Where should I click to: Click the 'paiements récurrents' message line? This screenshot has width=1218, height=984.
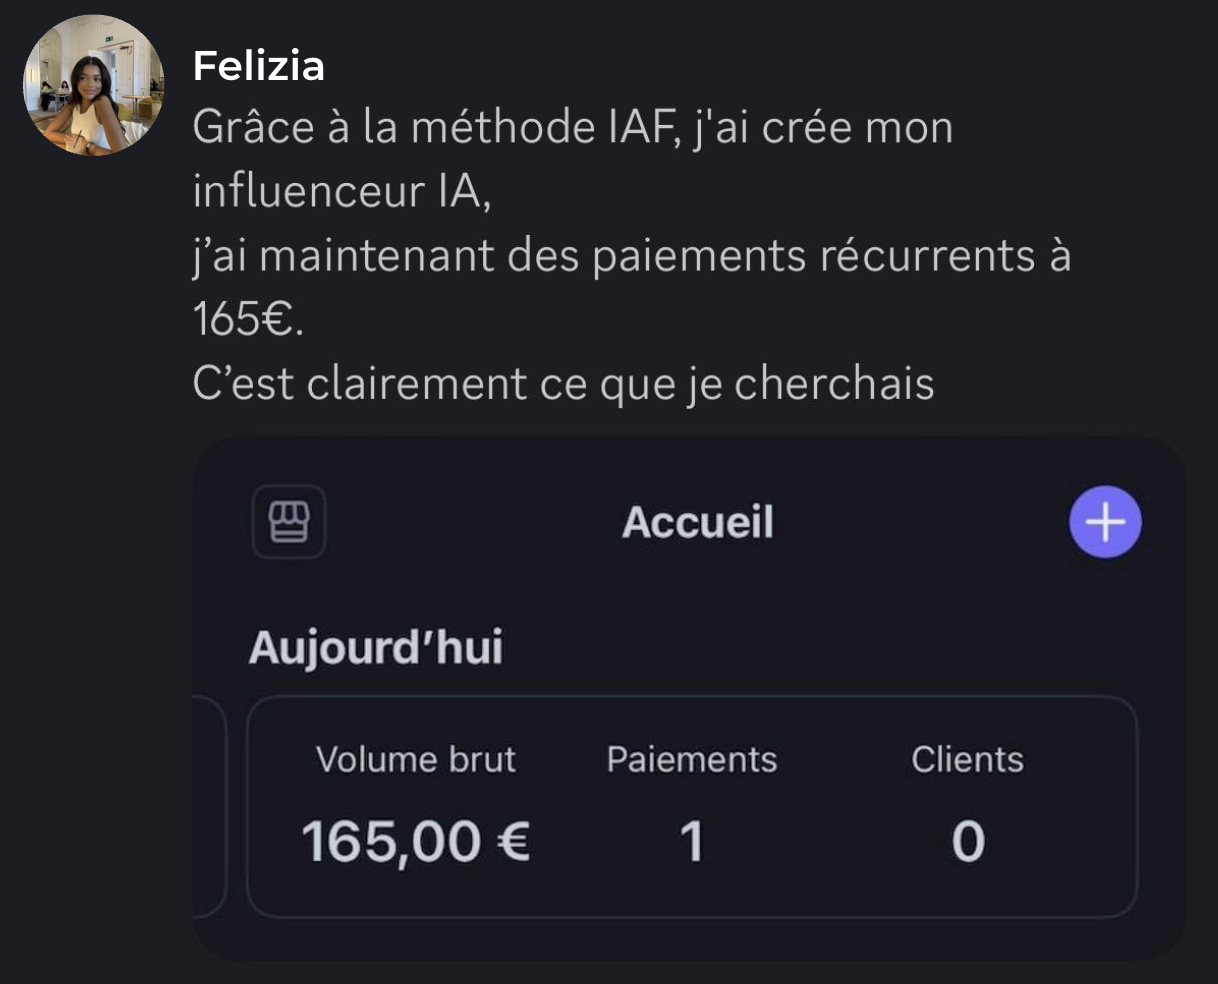[x=630, y=256]
